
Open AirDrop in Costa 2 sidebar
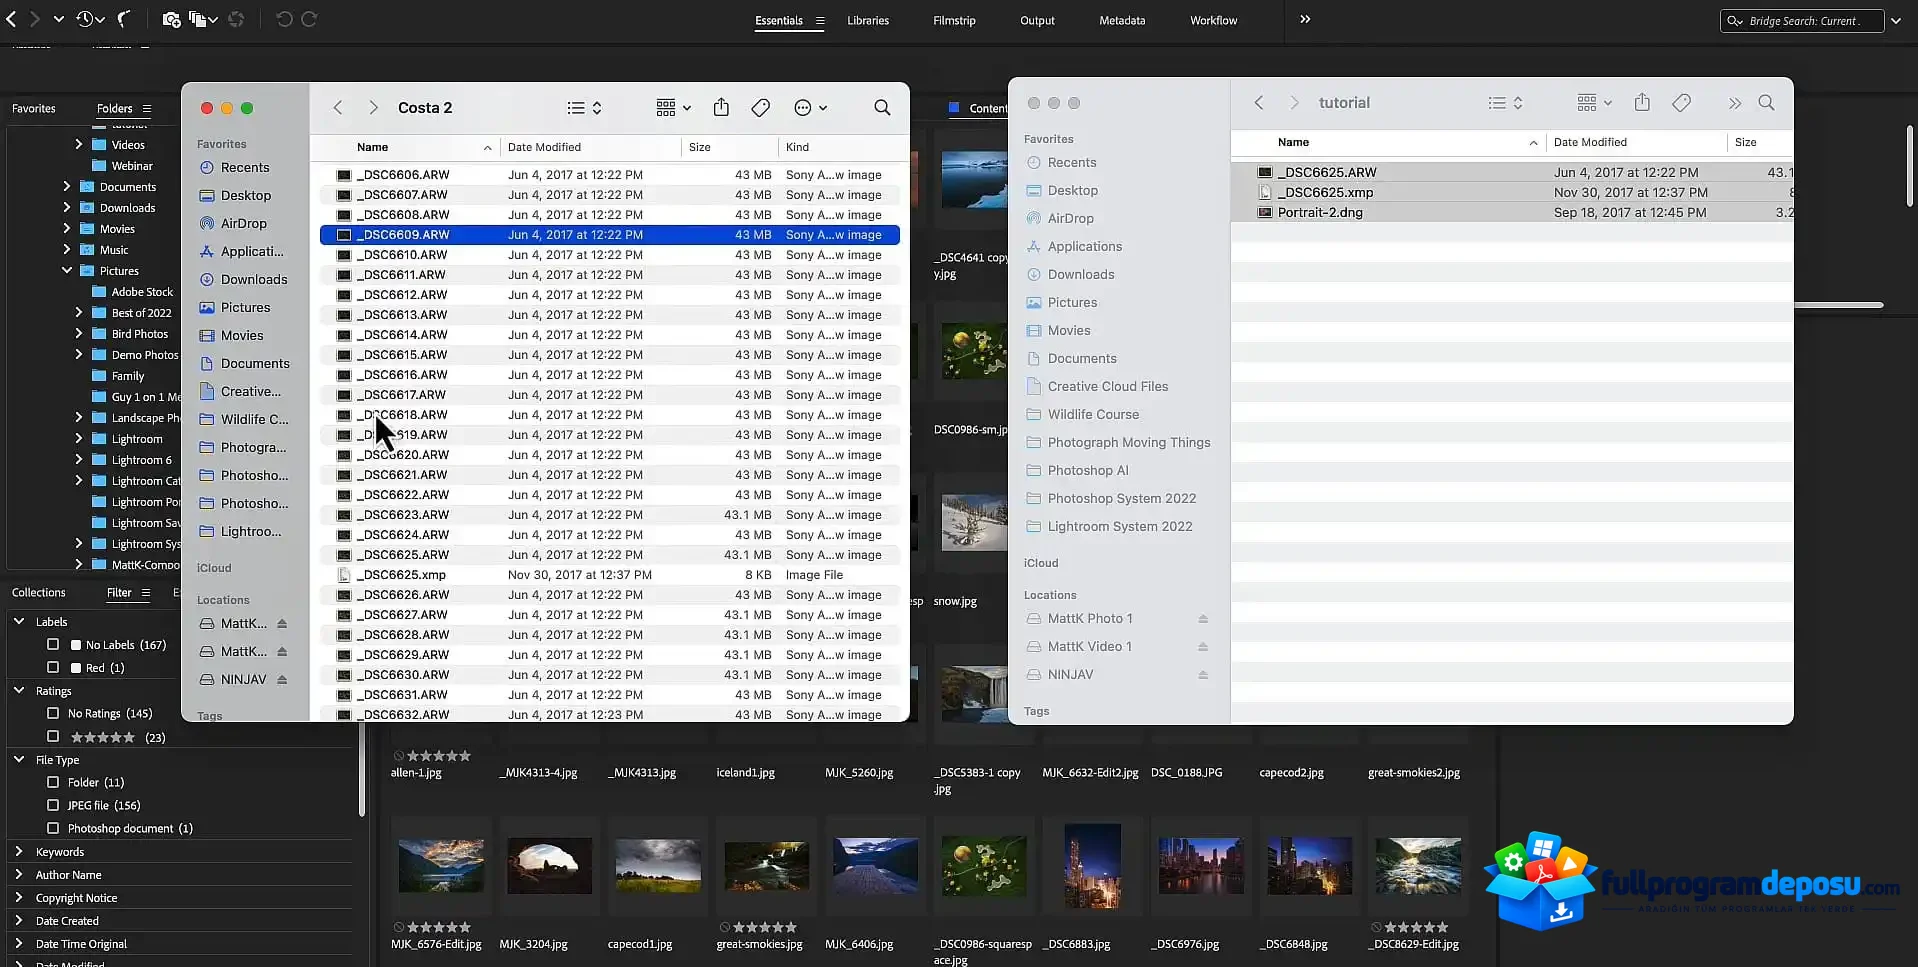pyautogui.click(x=243, y=223)
